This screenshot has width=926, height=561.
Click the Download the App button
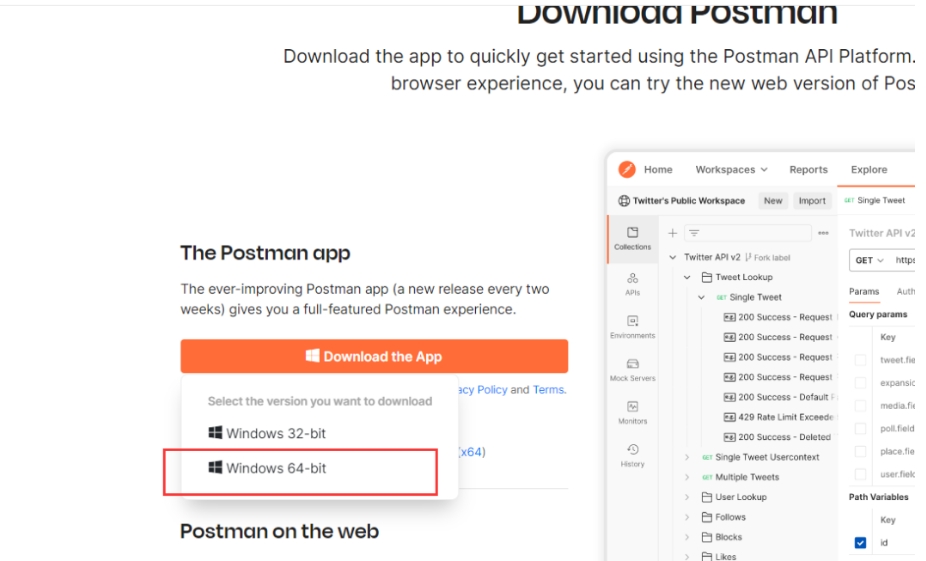tap(374, 356)
